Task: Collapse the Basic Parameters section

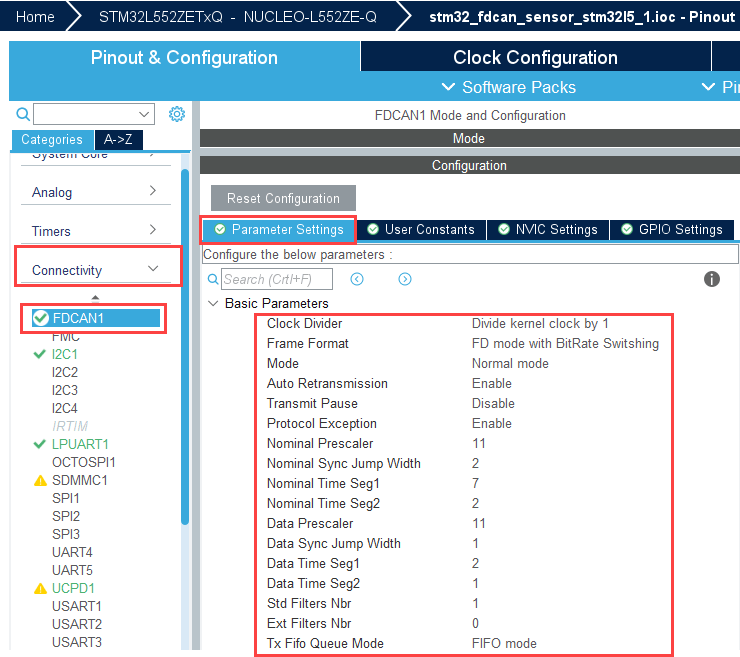Action: 213,303
